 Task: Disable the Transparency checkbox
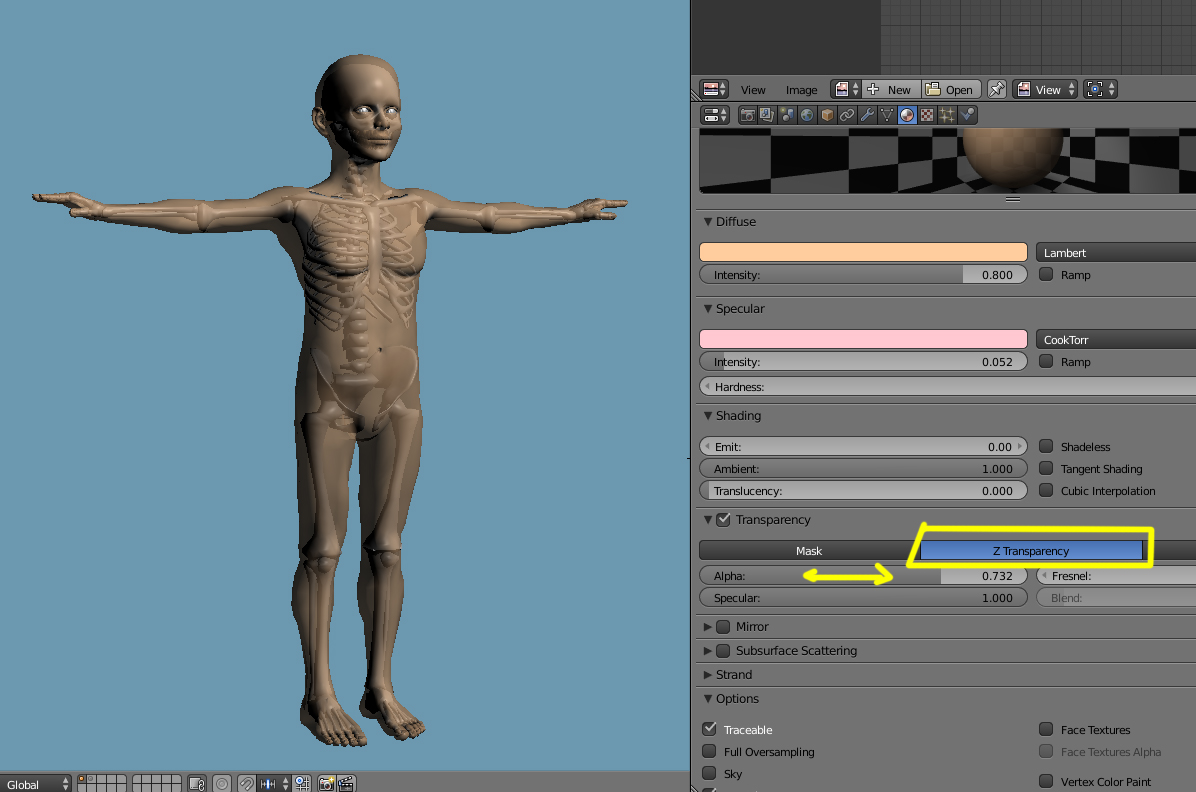(723, 520)
